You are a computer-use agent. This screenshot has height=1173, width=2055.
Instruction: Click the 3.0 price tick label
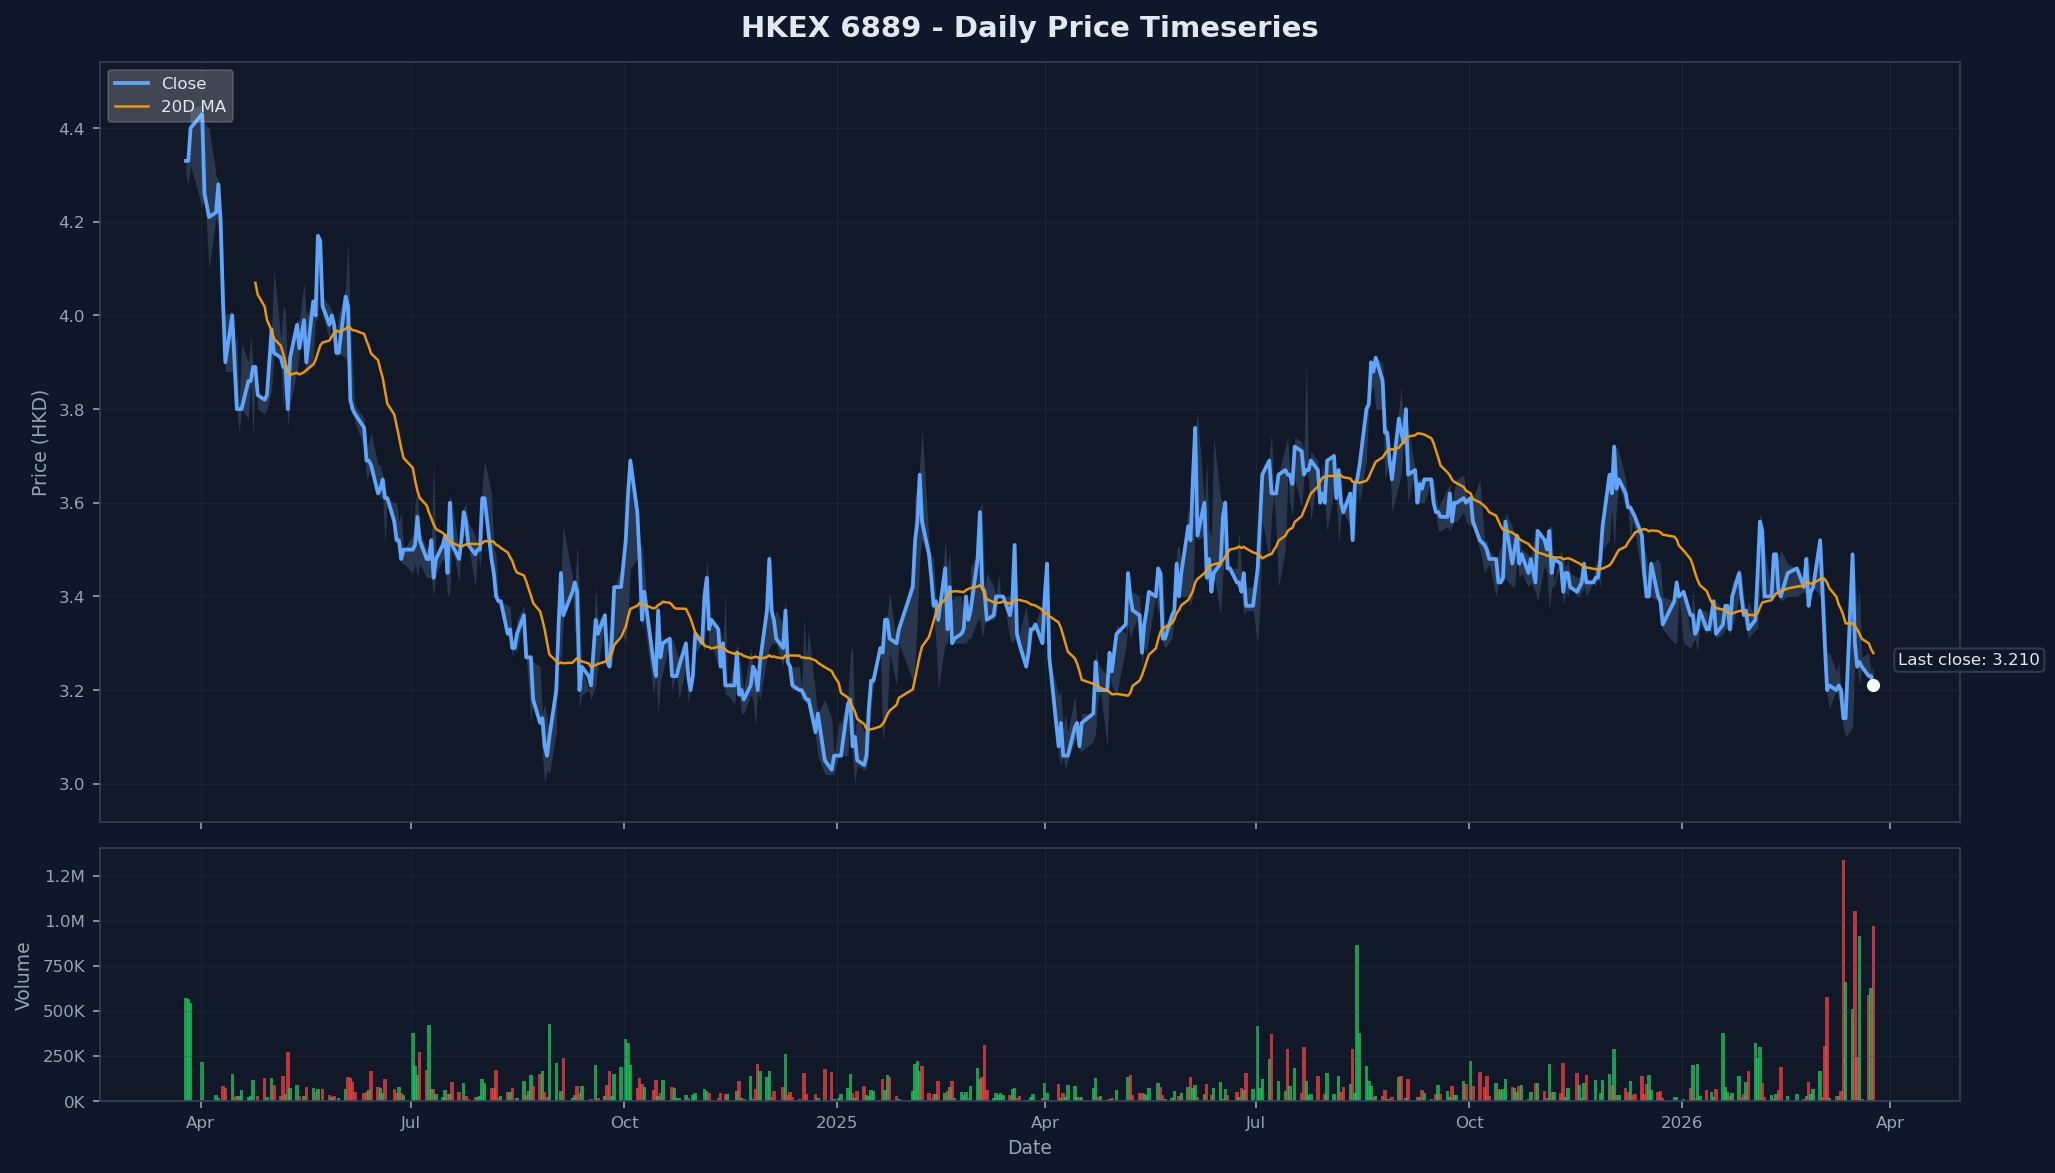point(71,785)
